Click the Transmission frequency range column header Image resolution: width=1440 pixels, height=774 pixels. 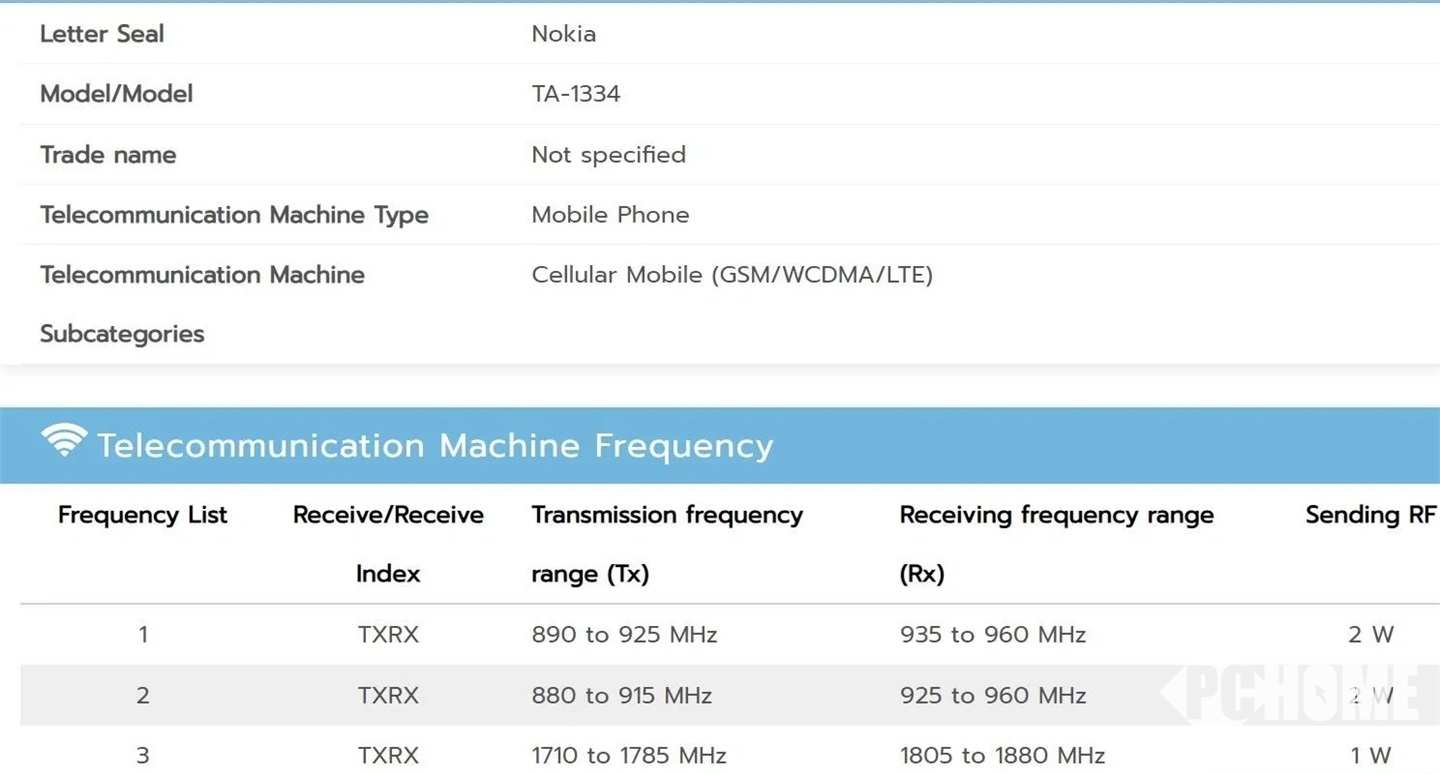point(667,543)
